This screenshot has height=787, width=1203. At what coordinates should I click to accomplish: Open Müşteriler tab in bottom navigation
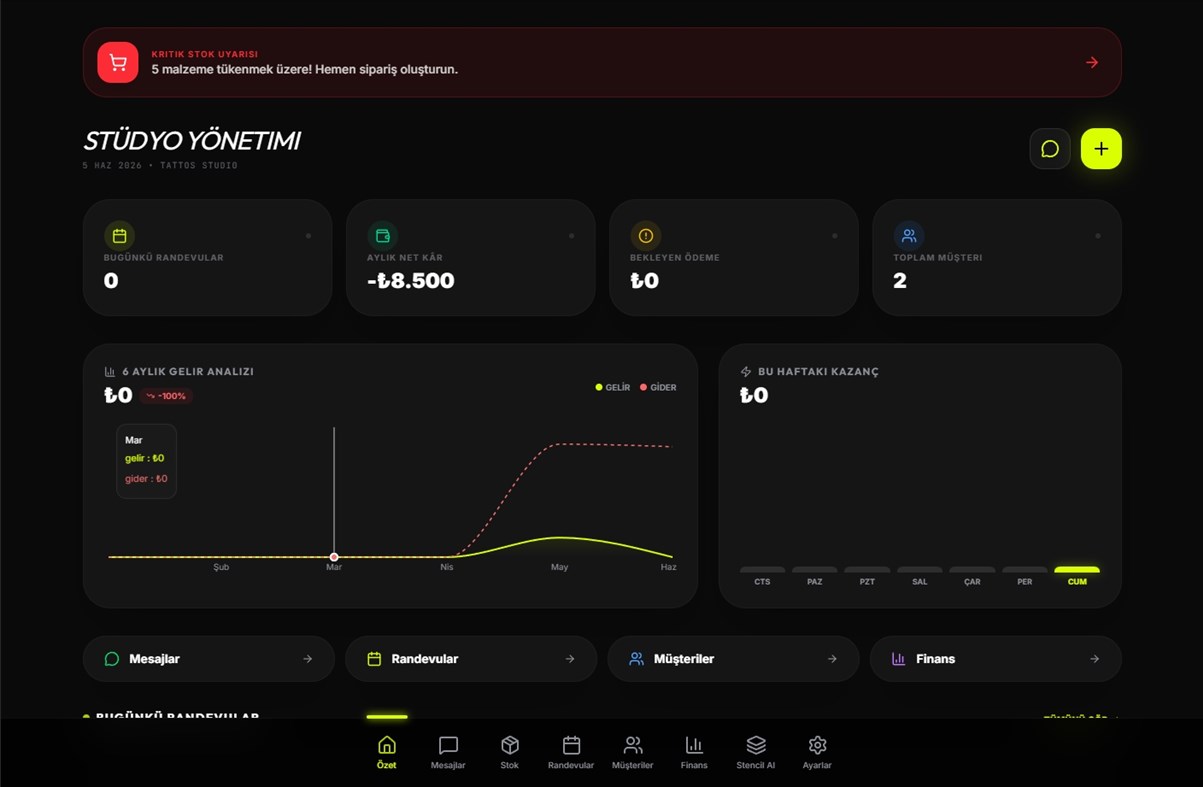click(x=633, y=752)
